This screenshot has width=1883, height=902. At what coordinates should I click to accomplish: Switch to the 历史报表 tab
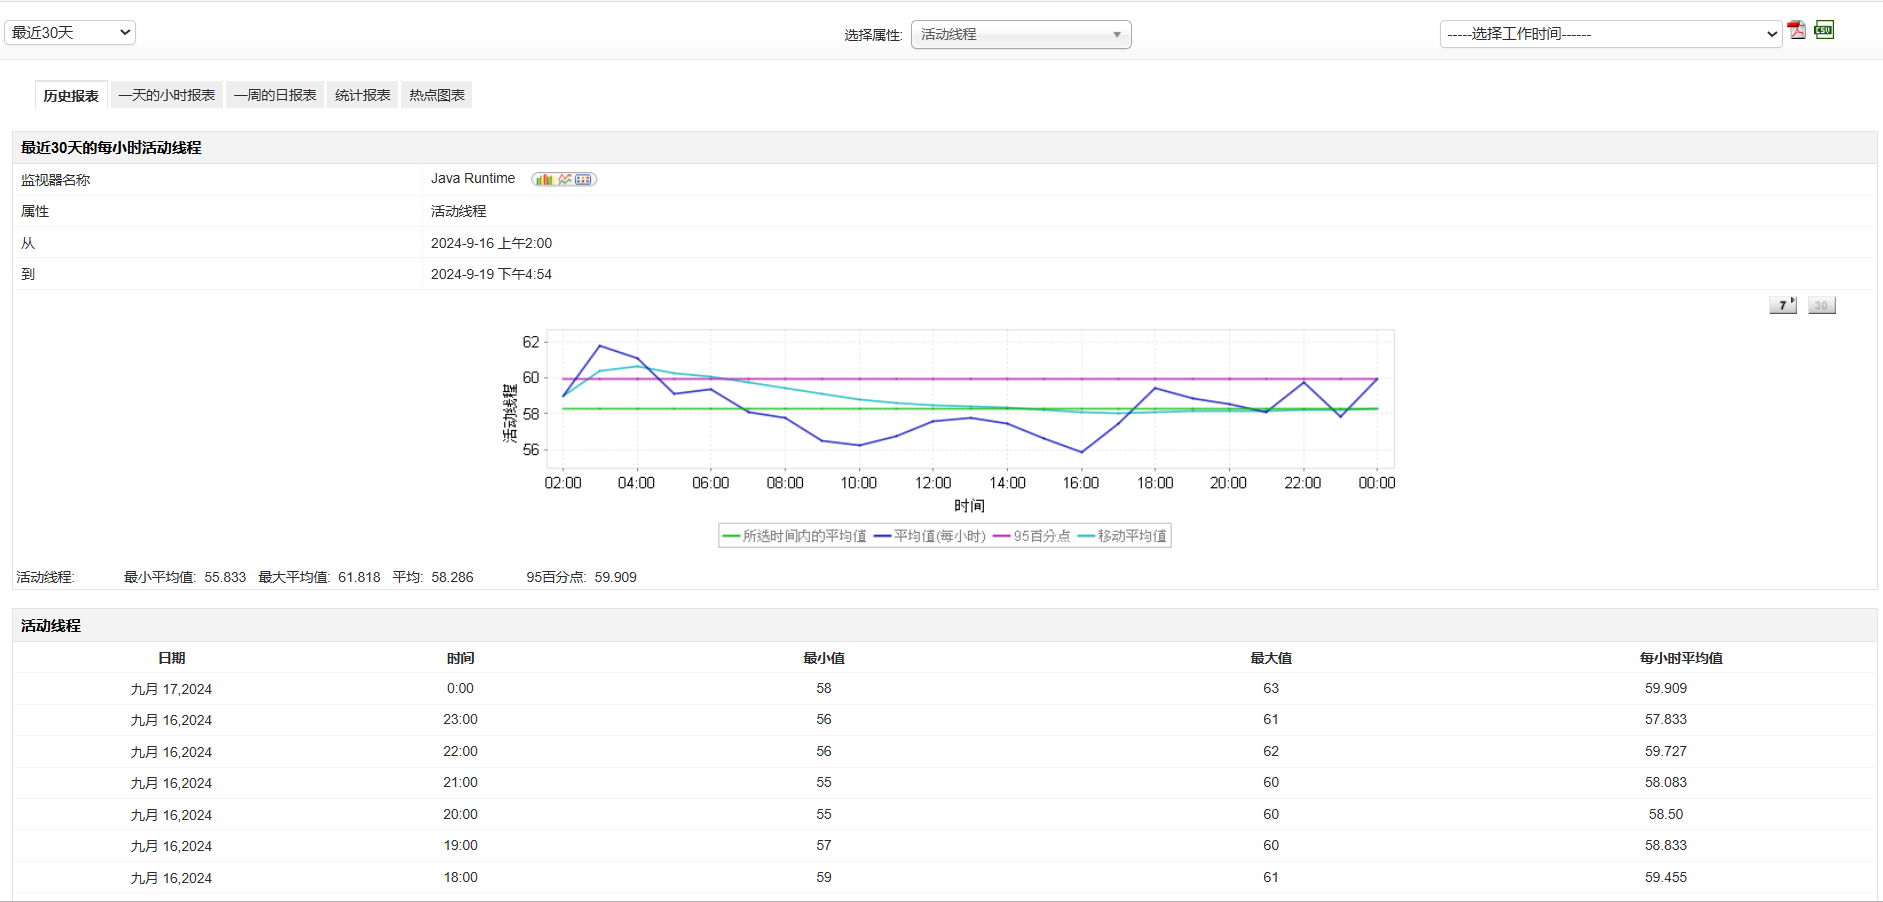(71, 96)
